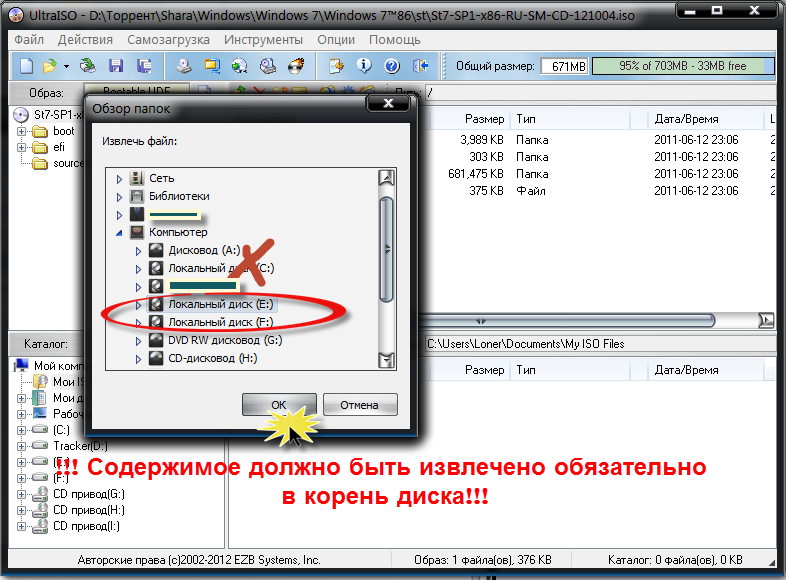Select Локальный диск (F:) in the dialog
786x580 pixels.
[221, 322]
